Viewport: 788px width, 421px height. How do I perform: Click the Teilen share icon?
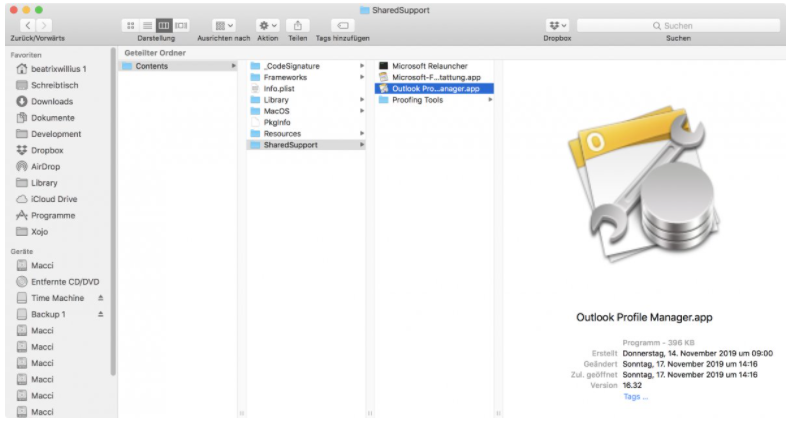[x=298, y=24]
